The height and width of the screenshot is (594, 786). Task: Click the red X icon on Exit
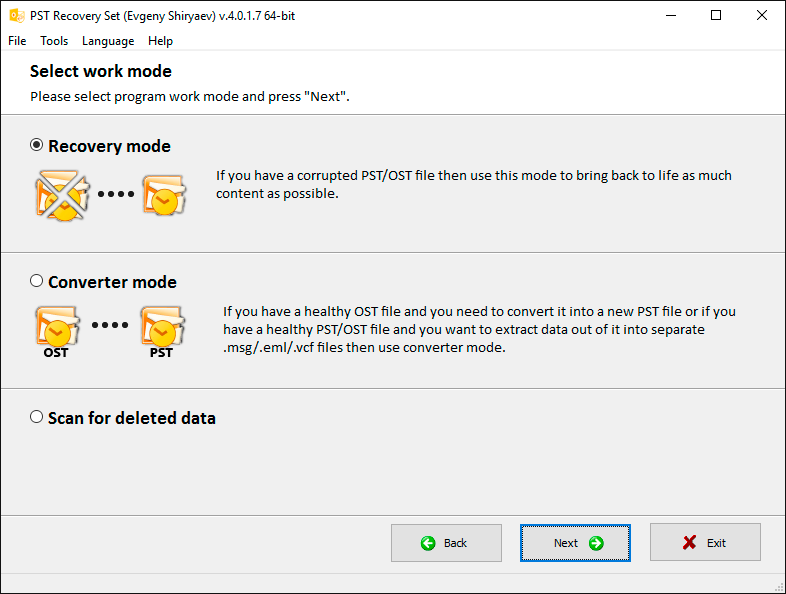point(690,543)
